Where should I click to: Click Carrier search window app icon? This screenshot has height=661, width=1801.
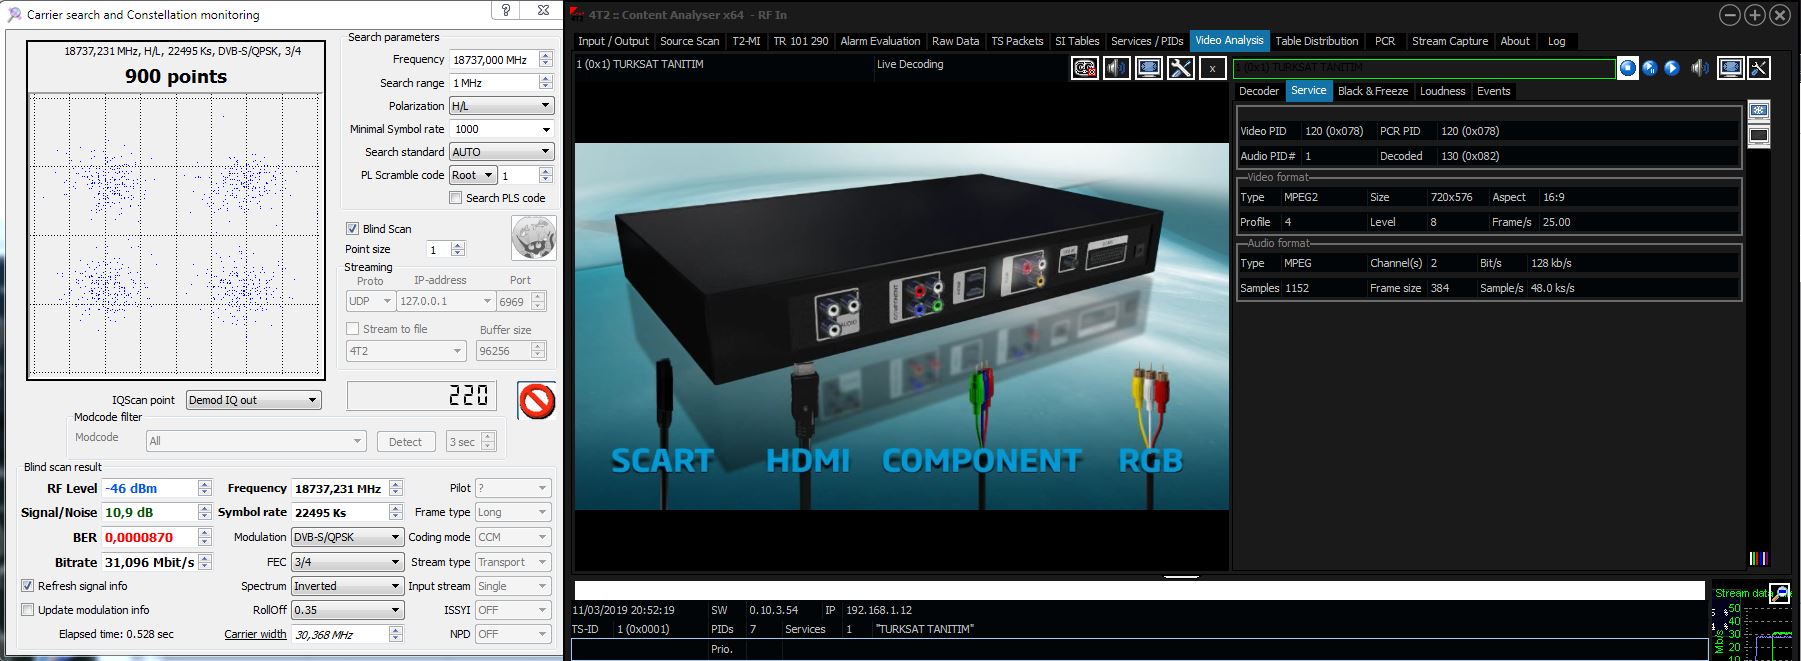[x=14, y=14]
